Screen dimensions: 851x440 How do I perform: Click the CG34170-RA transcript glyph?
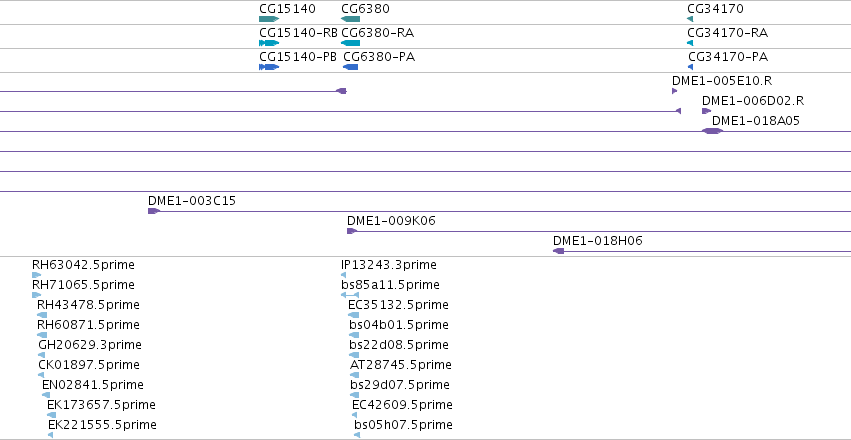coord(690,43)
